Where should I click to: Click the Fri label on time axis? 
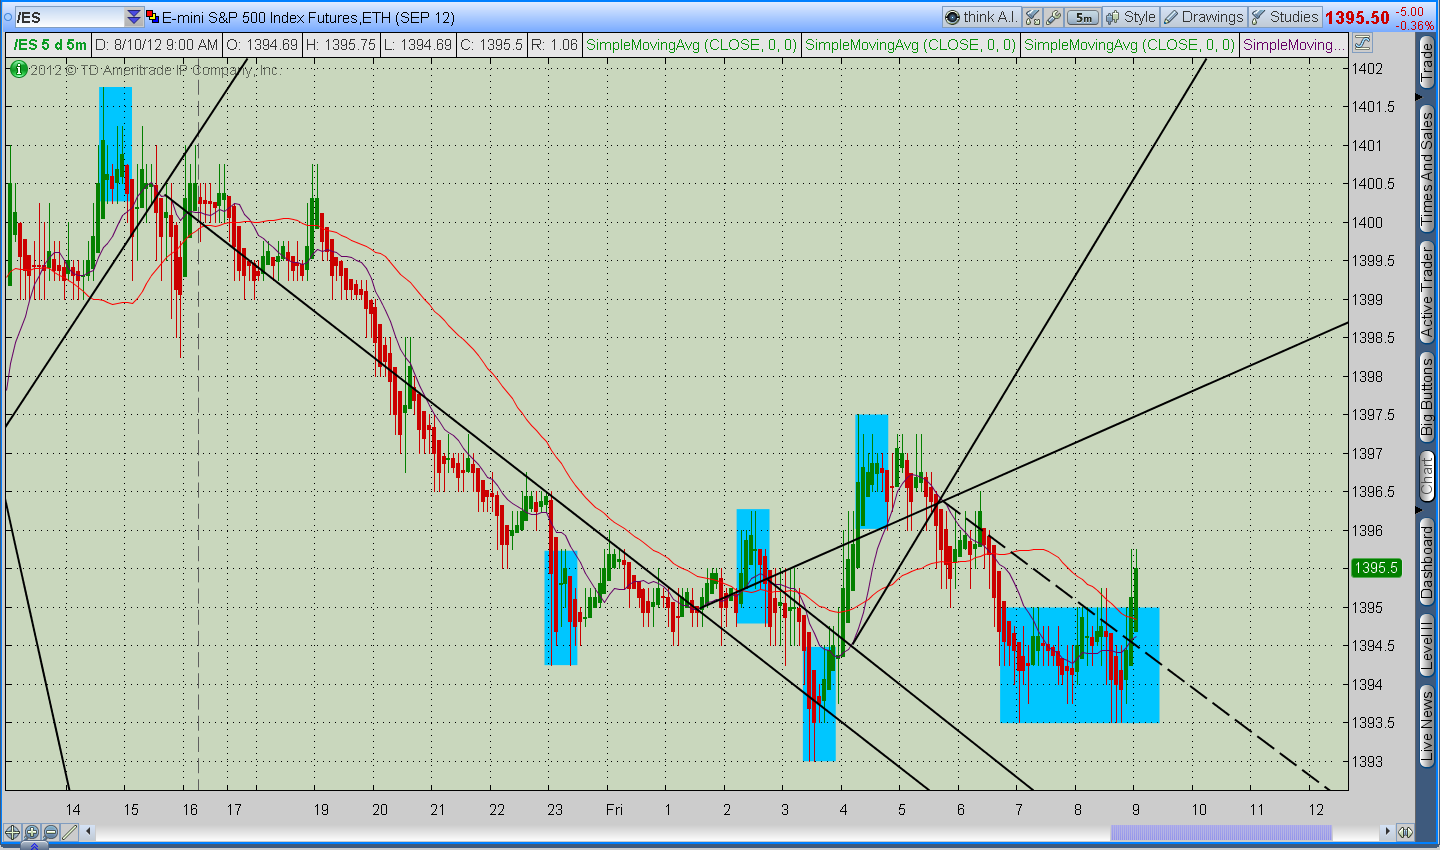point(614,810)
